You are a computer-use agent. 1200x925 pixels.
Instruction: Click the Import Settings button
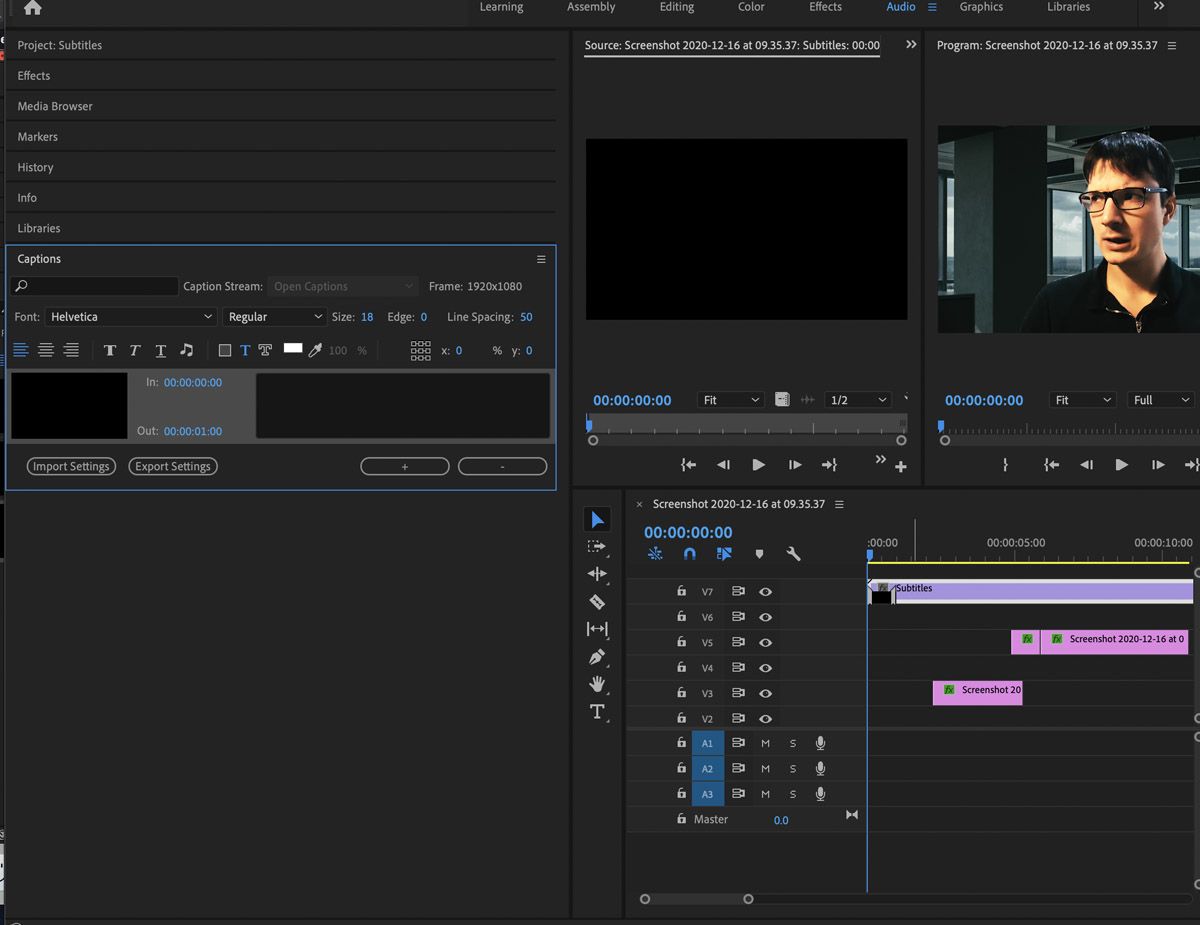(x=71, y=467)
